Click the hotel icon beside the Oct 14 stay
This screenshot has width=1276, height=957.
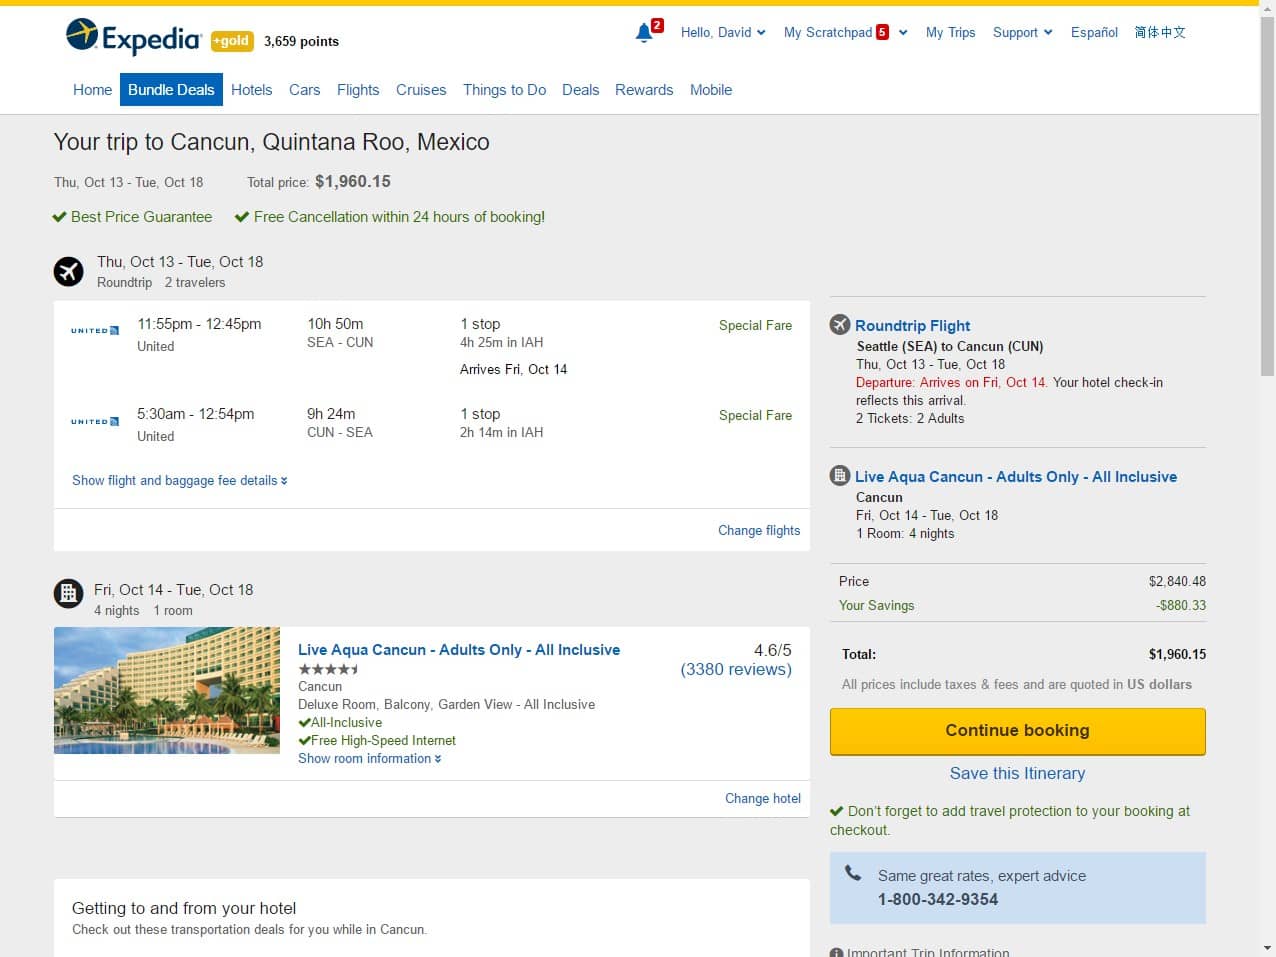(68, 593)
